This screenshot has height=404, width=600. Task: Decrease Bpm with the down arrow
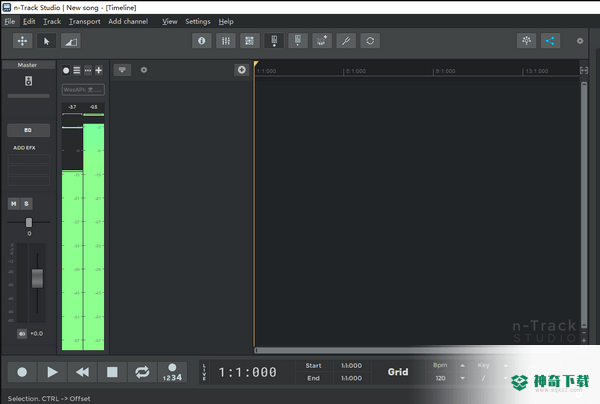(x=463, y=378)
